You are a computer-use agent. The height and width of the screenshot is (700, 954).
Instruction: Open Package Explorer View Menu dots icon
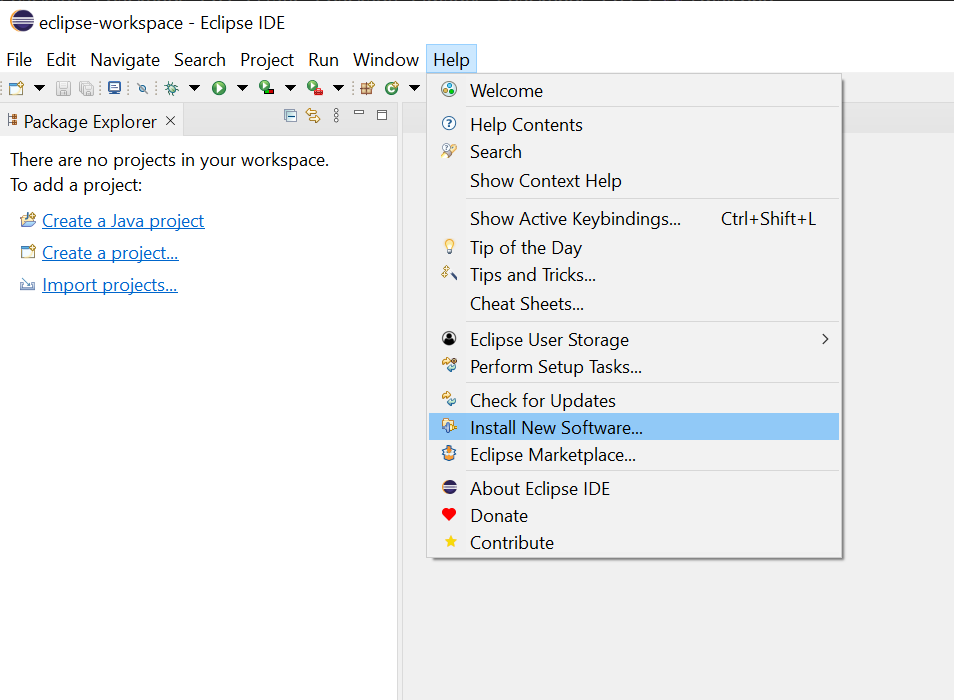pos(336,115)
